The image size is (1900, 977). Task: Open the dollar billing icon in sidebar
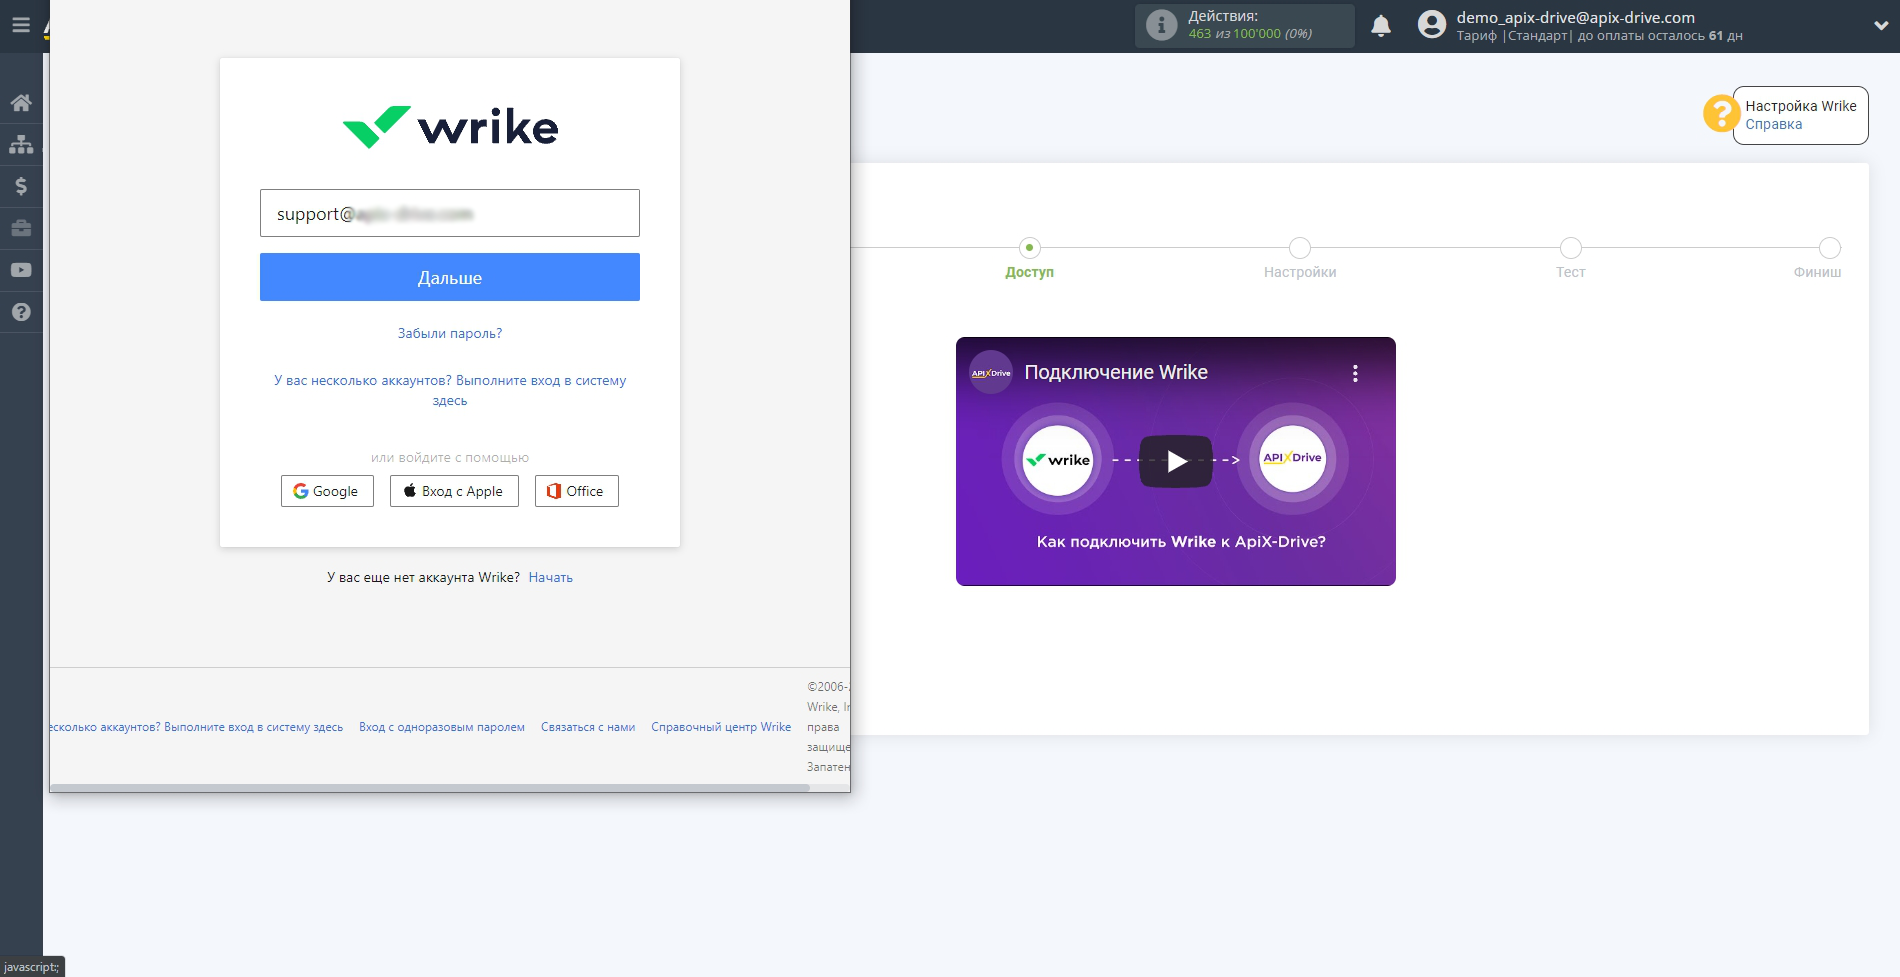pyautogui.click(x=21, y=186)
